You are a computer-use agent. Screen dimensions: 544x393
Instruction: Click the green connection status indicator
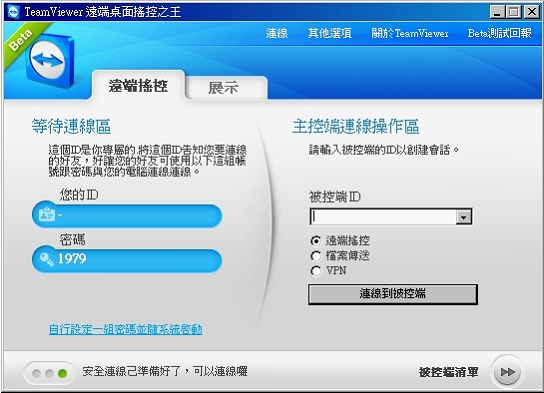62,374
